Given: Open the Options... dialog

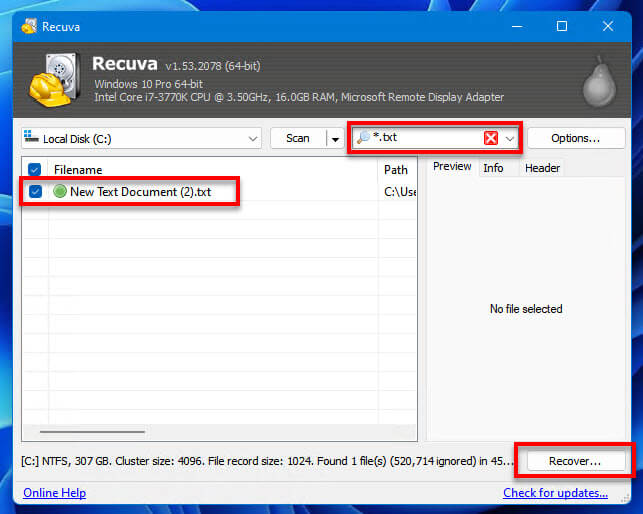Looking at the screenshot, I should coord(576,138).
